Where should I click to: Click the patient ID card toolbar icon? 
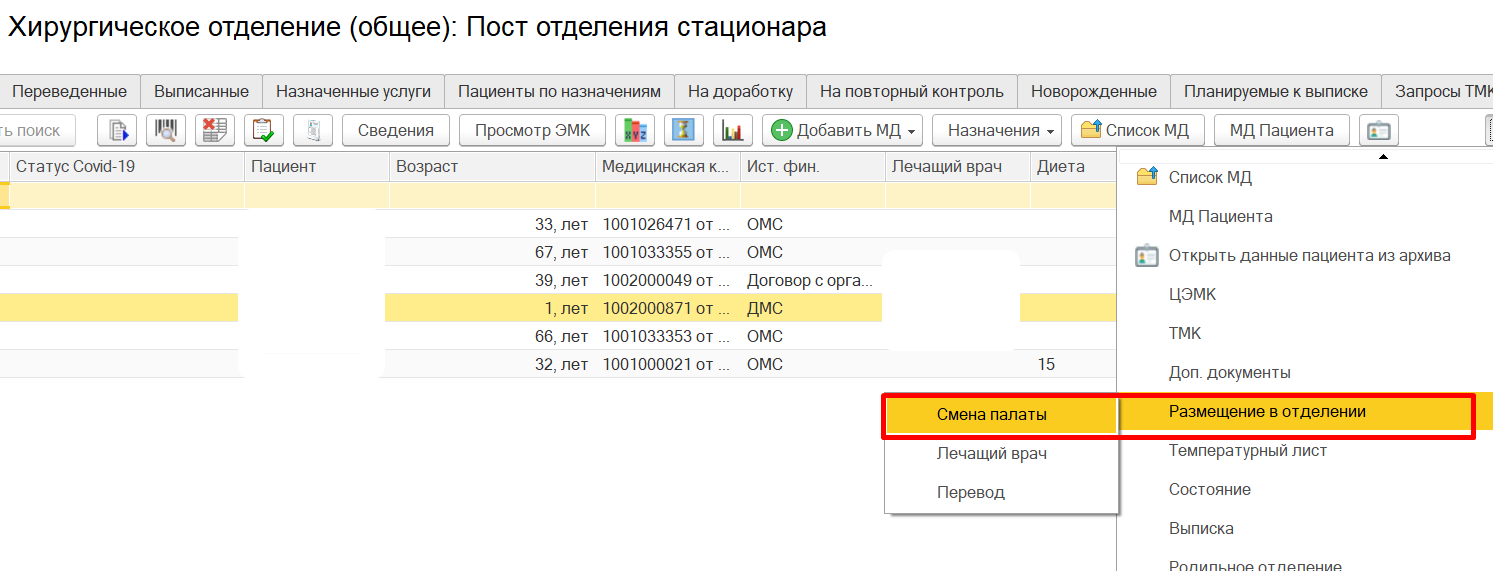point(1379,130)
